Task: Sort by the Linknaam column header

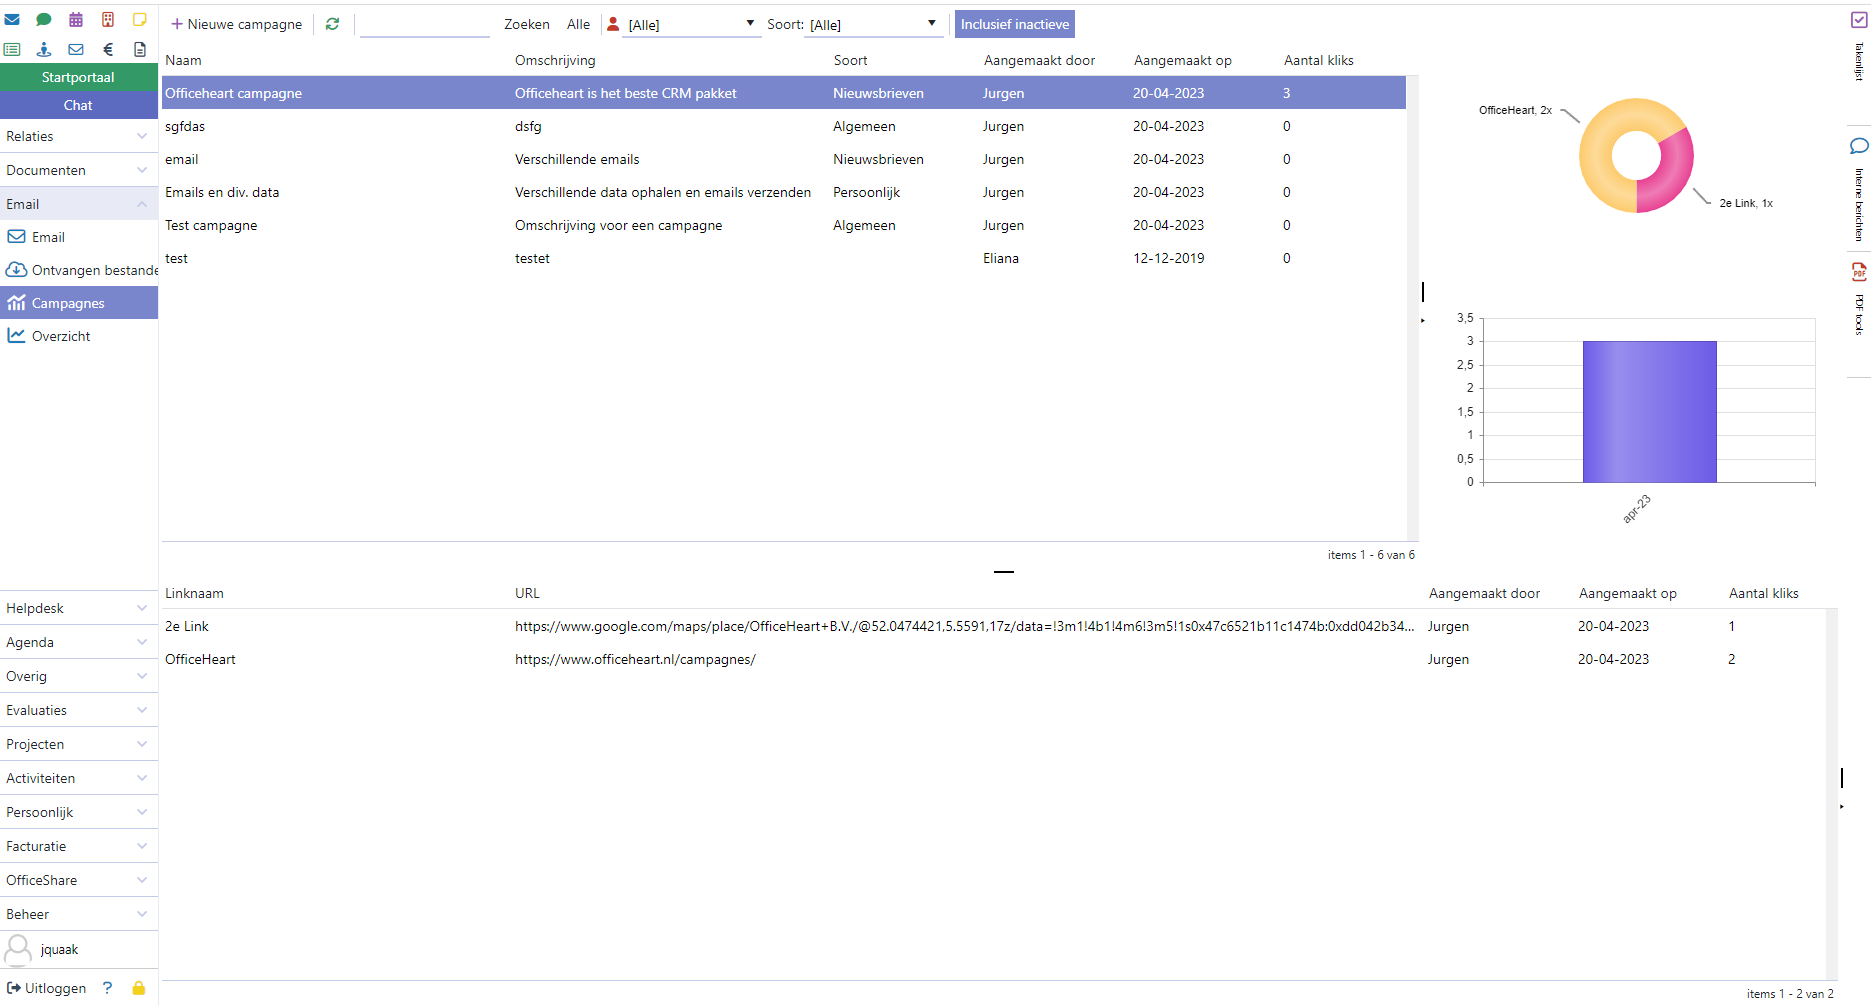Action: (194, 593)
